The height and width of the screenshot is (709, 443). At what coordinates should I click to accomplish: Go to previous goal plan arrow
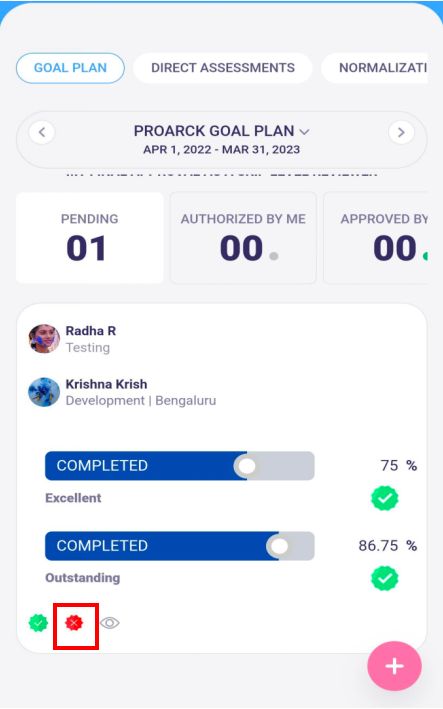click(x=42, y=132)
